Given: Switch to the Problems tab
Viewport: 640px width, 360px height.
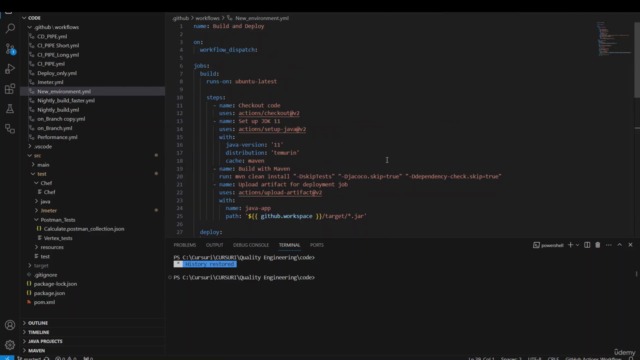Looking at the screenshot, I should [184, 245].
